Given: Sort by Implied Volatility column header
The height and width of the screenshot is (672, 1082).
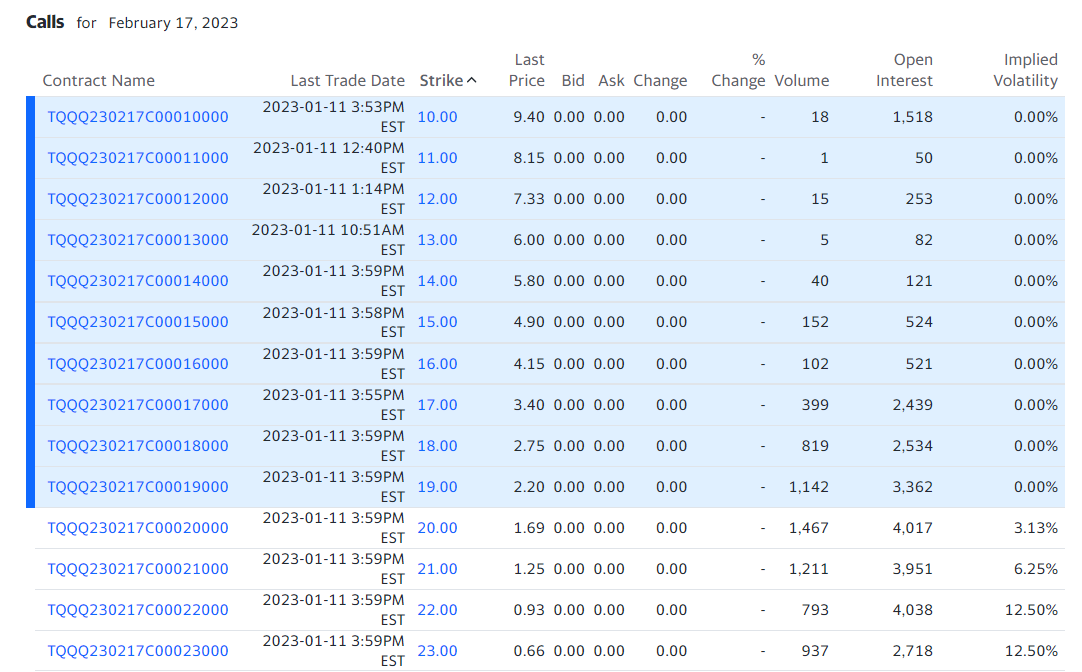Looking at the screenshot, I should pyautogui.click(x=1025, y=70).
